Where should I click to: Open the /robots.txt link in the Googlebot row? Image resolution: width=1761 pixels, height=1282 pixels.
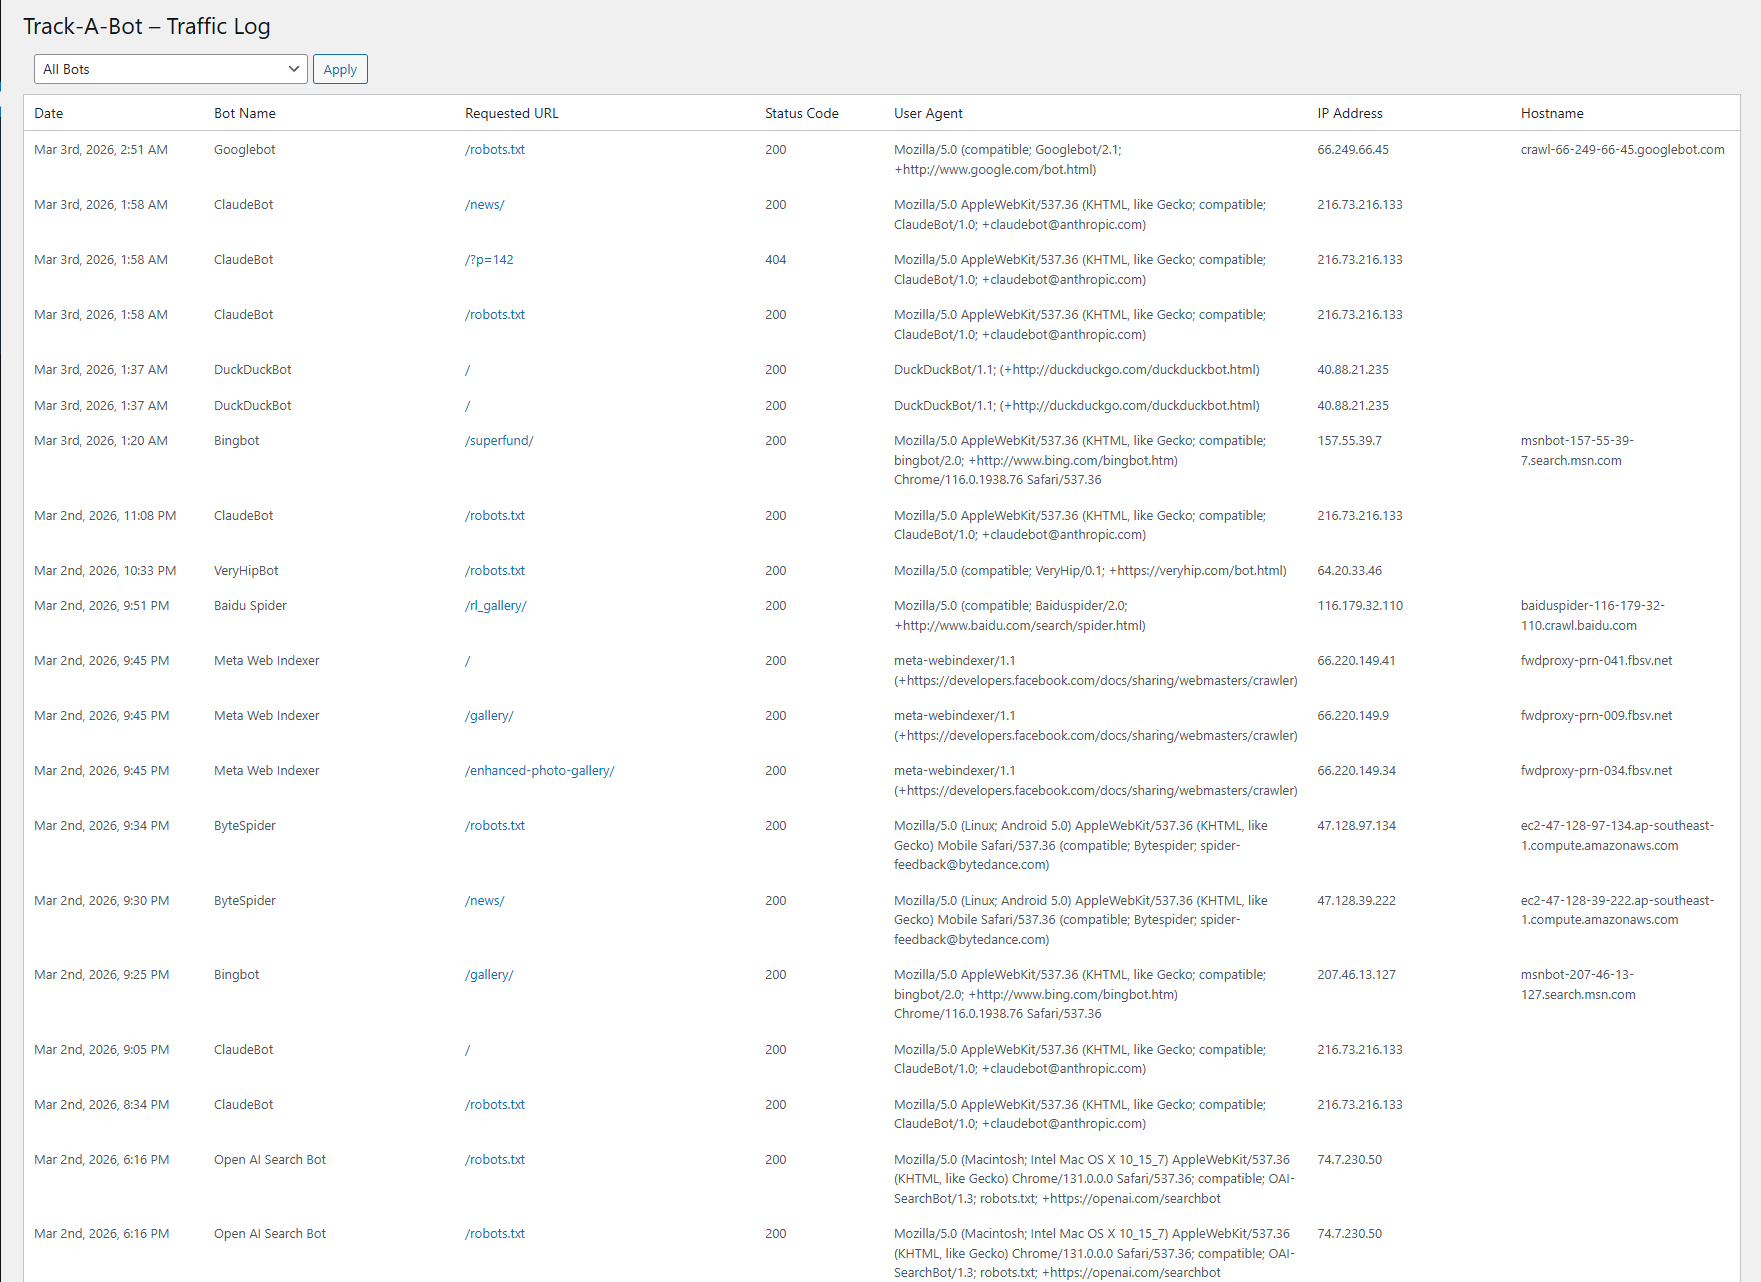coord(494,149)
